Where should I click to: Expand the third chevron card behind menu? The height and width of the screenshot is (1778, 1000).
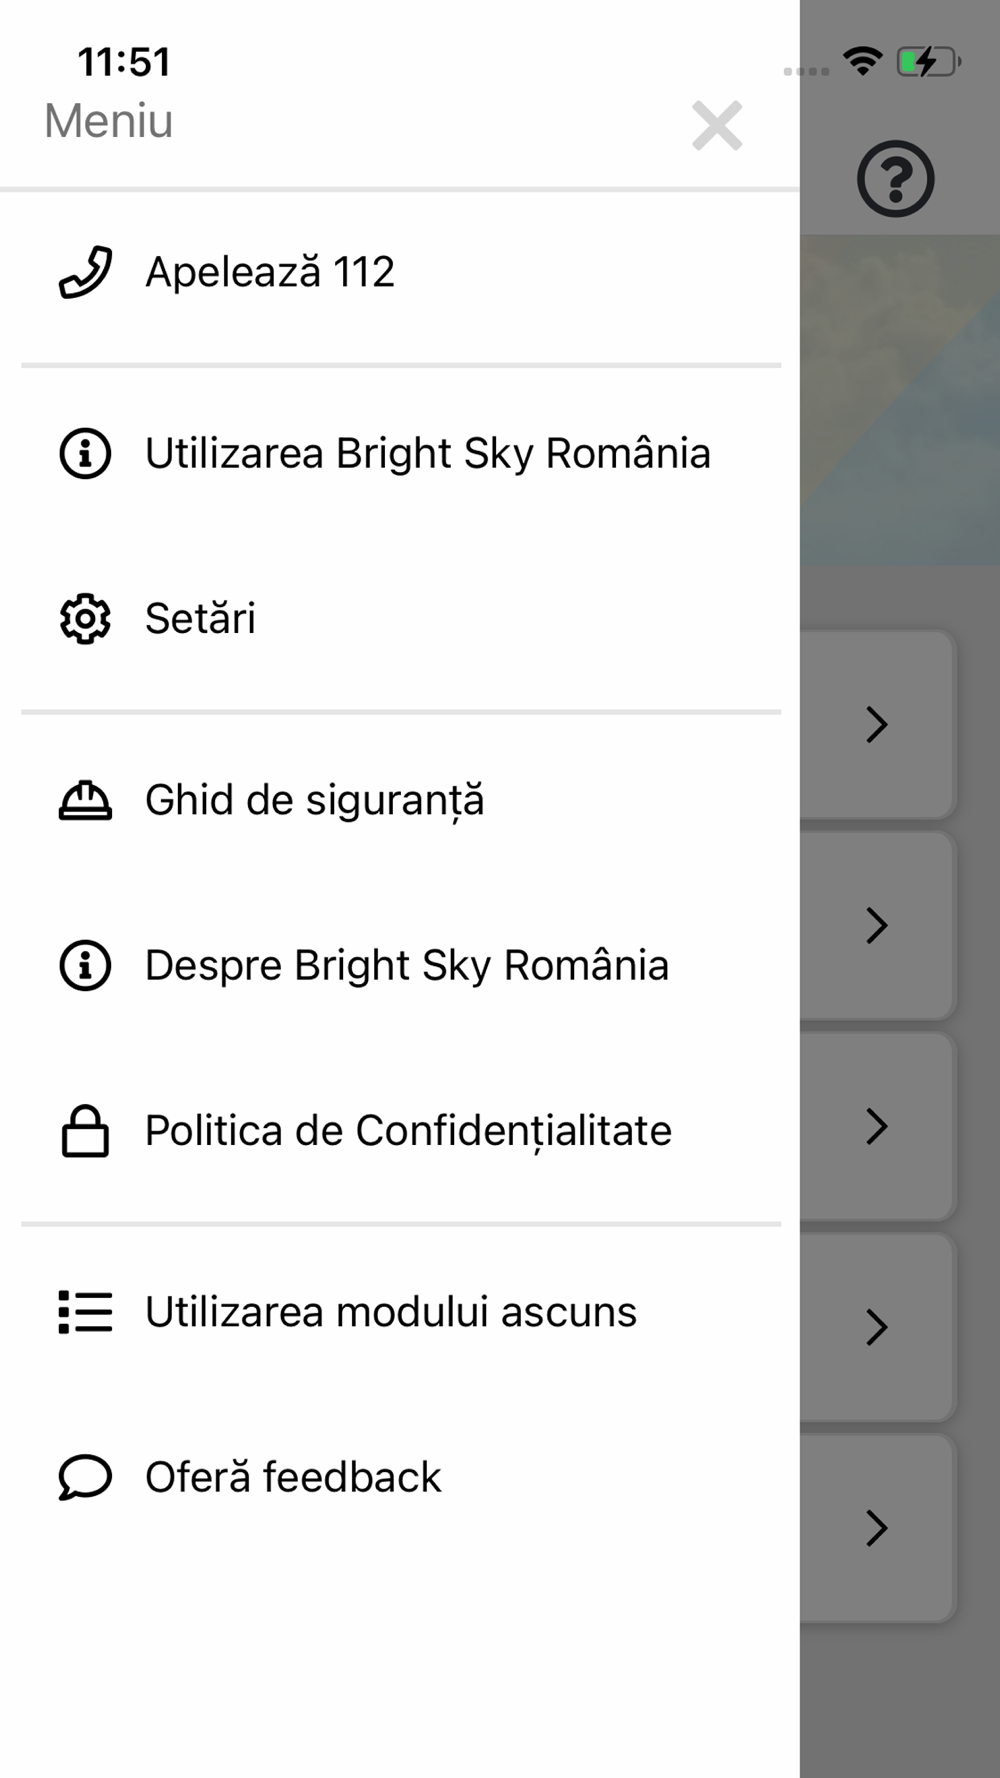pyautogui.click(x=877, y=1127)
